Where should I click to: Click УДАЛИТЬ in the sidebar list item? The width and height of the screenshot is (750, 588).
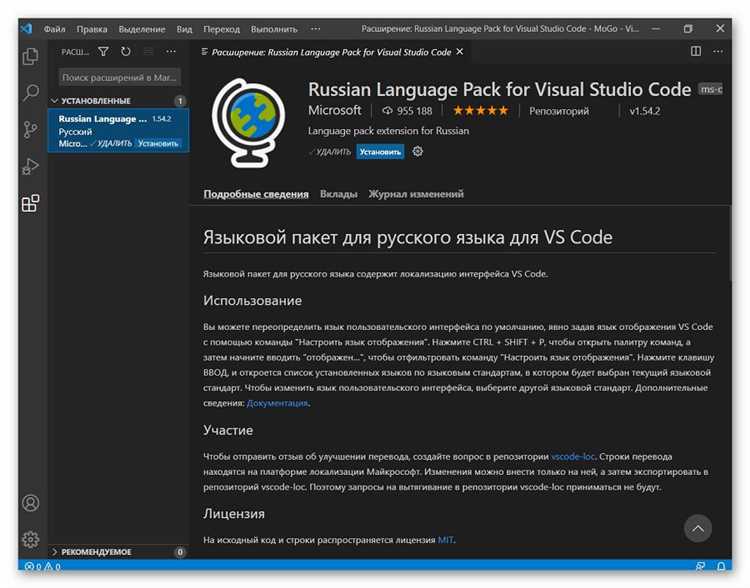[x=112, y=143]
